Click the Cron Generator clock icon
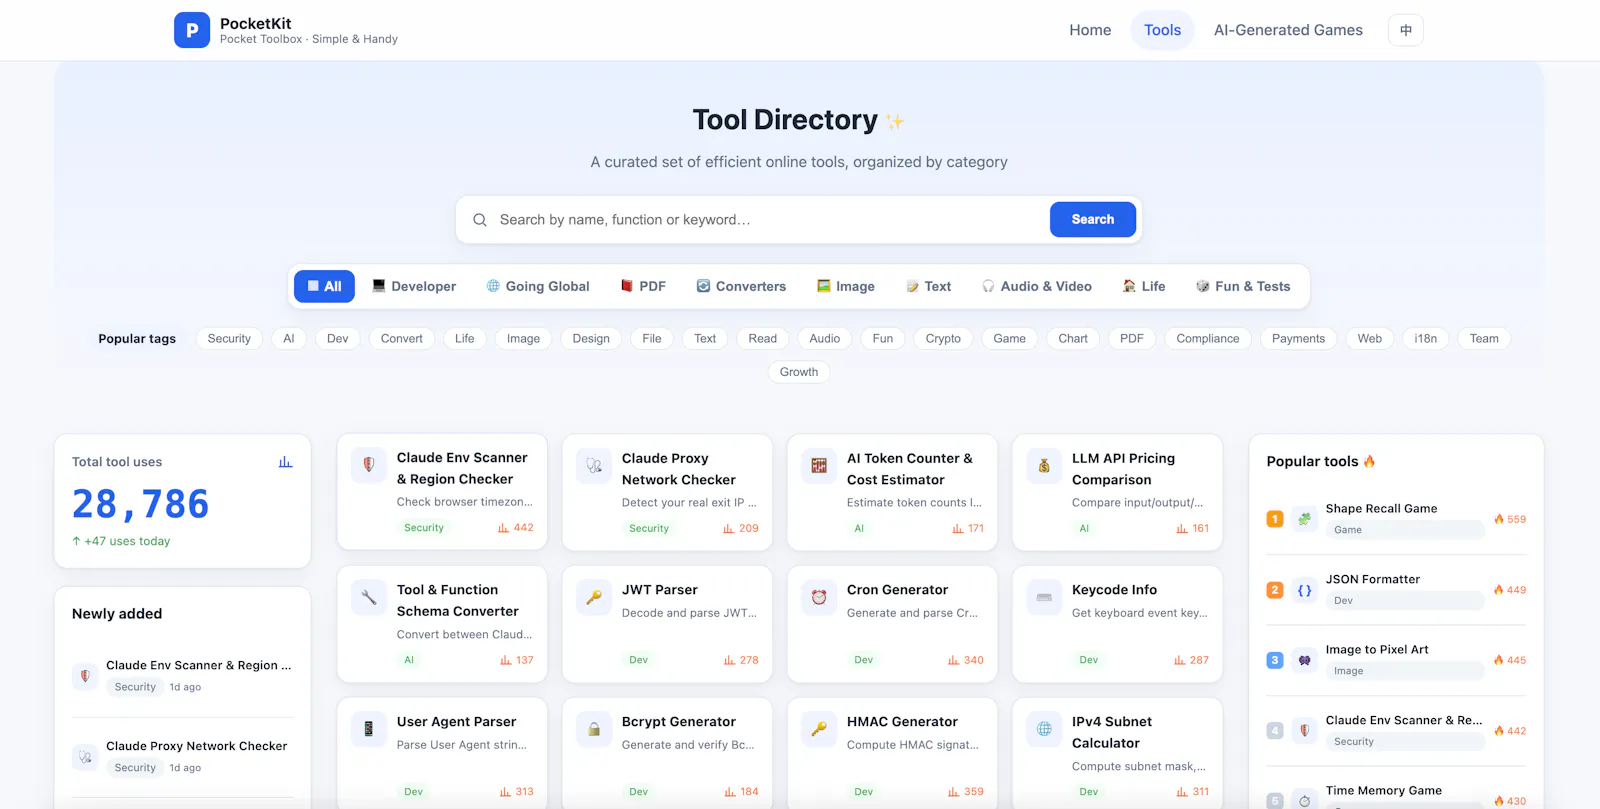The width and height of the screenshot is (1600, 809). coord(819,597)
